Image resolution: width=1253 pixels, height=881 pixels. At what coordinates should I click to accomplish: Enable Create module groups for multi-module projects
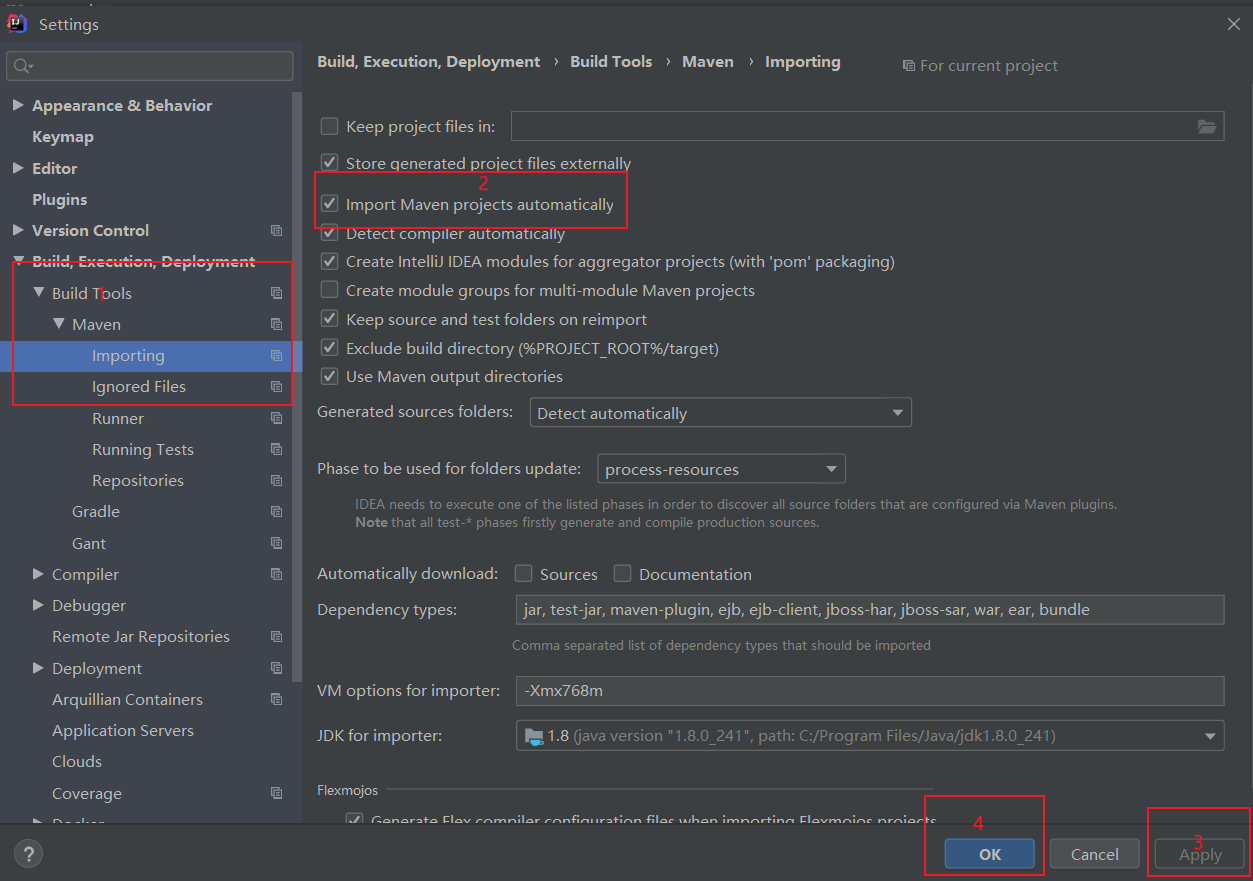329,290
